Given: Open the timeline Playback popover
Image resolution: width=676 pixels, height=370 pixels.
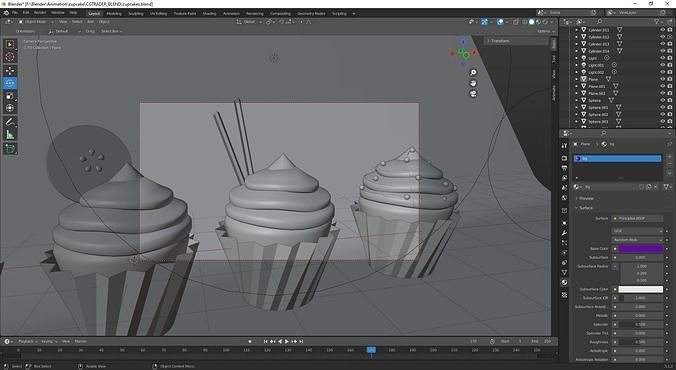Looking at the screenshot, I should [27, 341].
